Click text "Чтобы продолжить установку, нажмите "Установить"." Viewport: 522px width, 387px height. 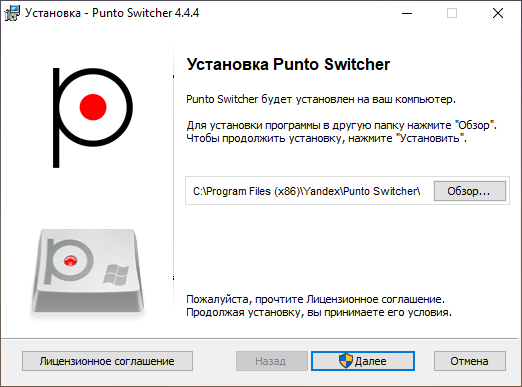pyautogui.click(x=326, y=138)
